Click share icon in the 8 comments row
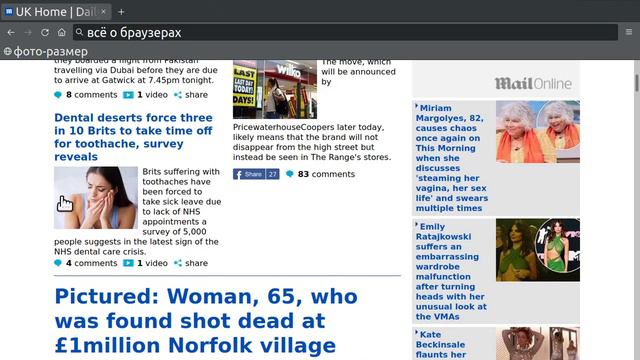The width and height of the screenshot is (640, 360). (178, 95)
